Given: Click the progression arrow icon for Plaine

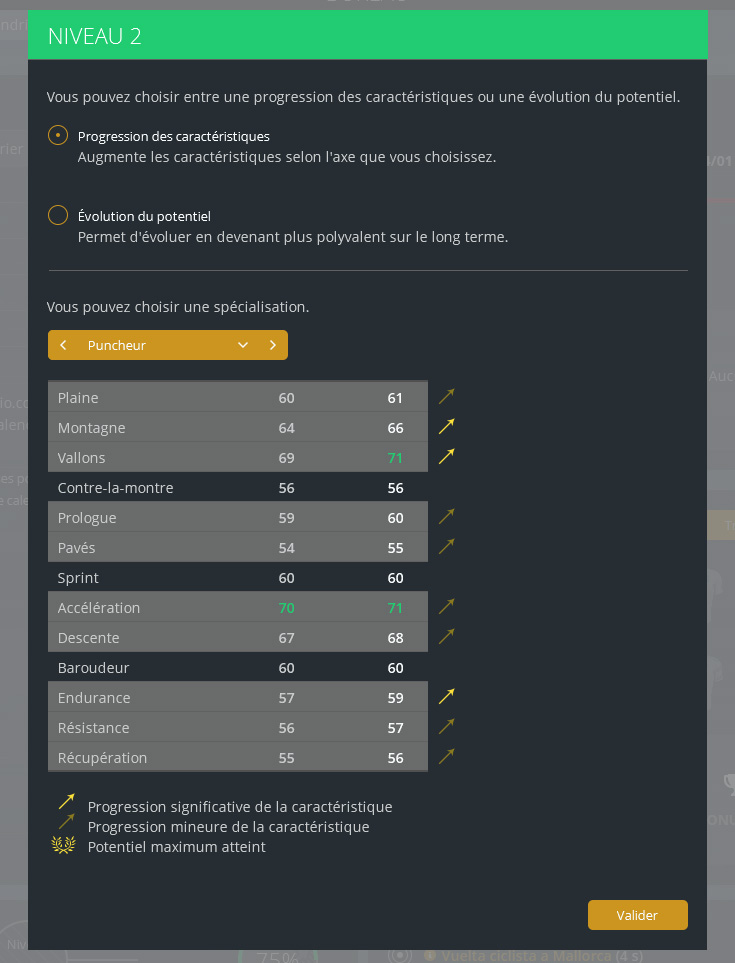Looking at the screenshot, I should (446, 397).
